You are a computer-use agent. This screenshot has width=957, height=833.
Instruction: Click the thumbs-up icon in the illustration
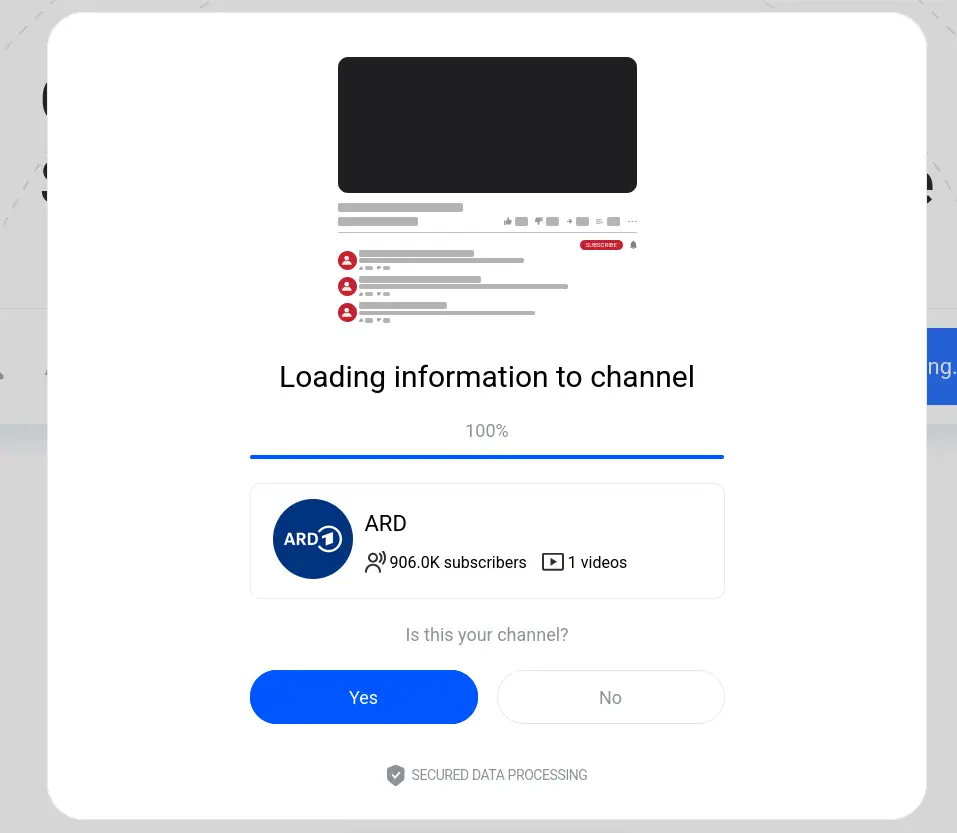pyautogui.click(x=508, y=221)
